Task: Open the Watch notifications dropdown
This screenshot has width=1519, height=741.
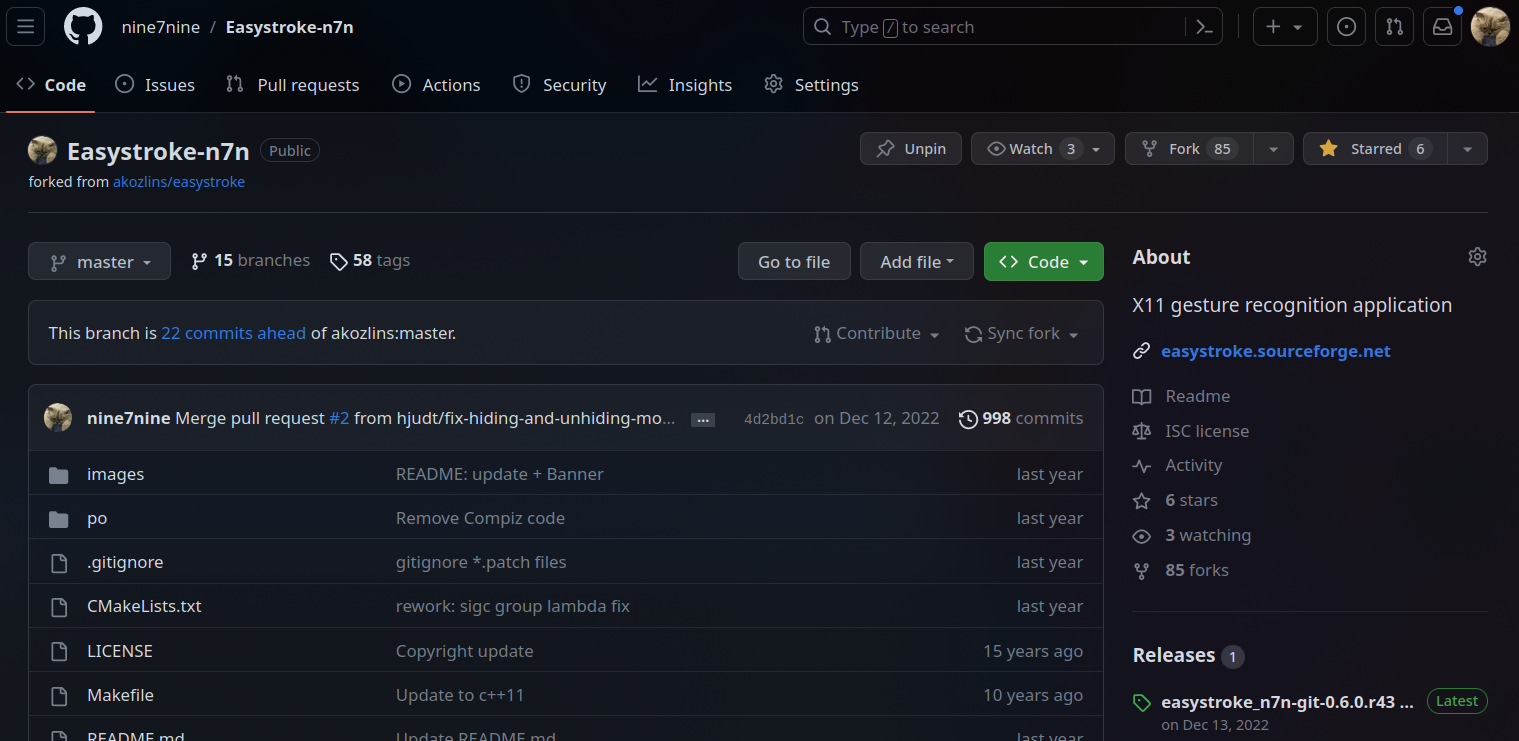Action: [x=1042, y=149]
